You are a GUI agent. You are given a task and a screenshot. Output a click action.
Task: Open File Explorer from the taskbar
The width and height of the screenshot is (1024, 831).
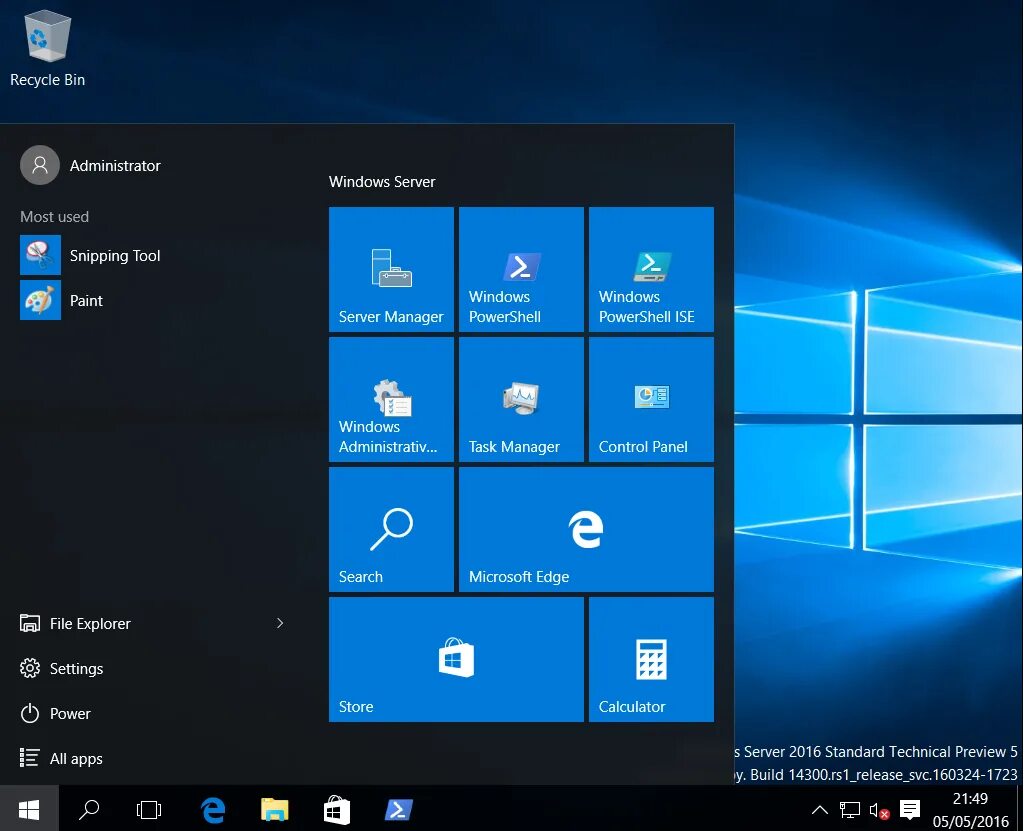click(275, 810)
